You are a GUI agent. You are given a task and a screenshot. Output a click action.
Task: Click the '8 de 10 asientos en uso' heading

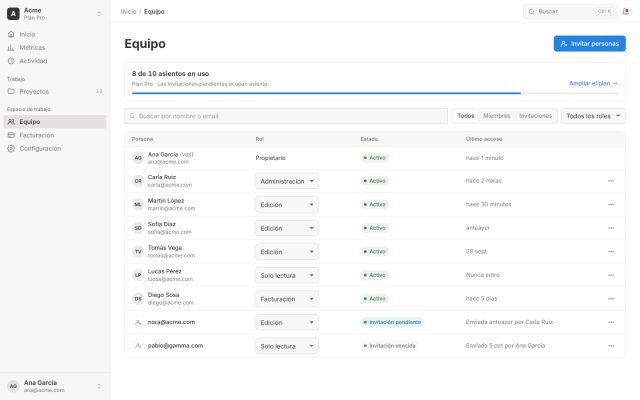(170, 74)
